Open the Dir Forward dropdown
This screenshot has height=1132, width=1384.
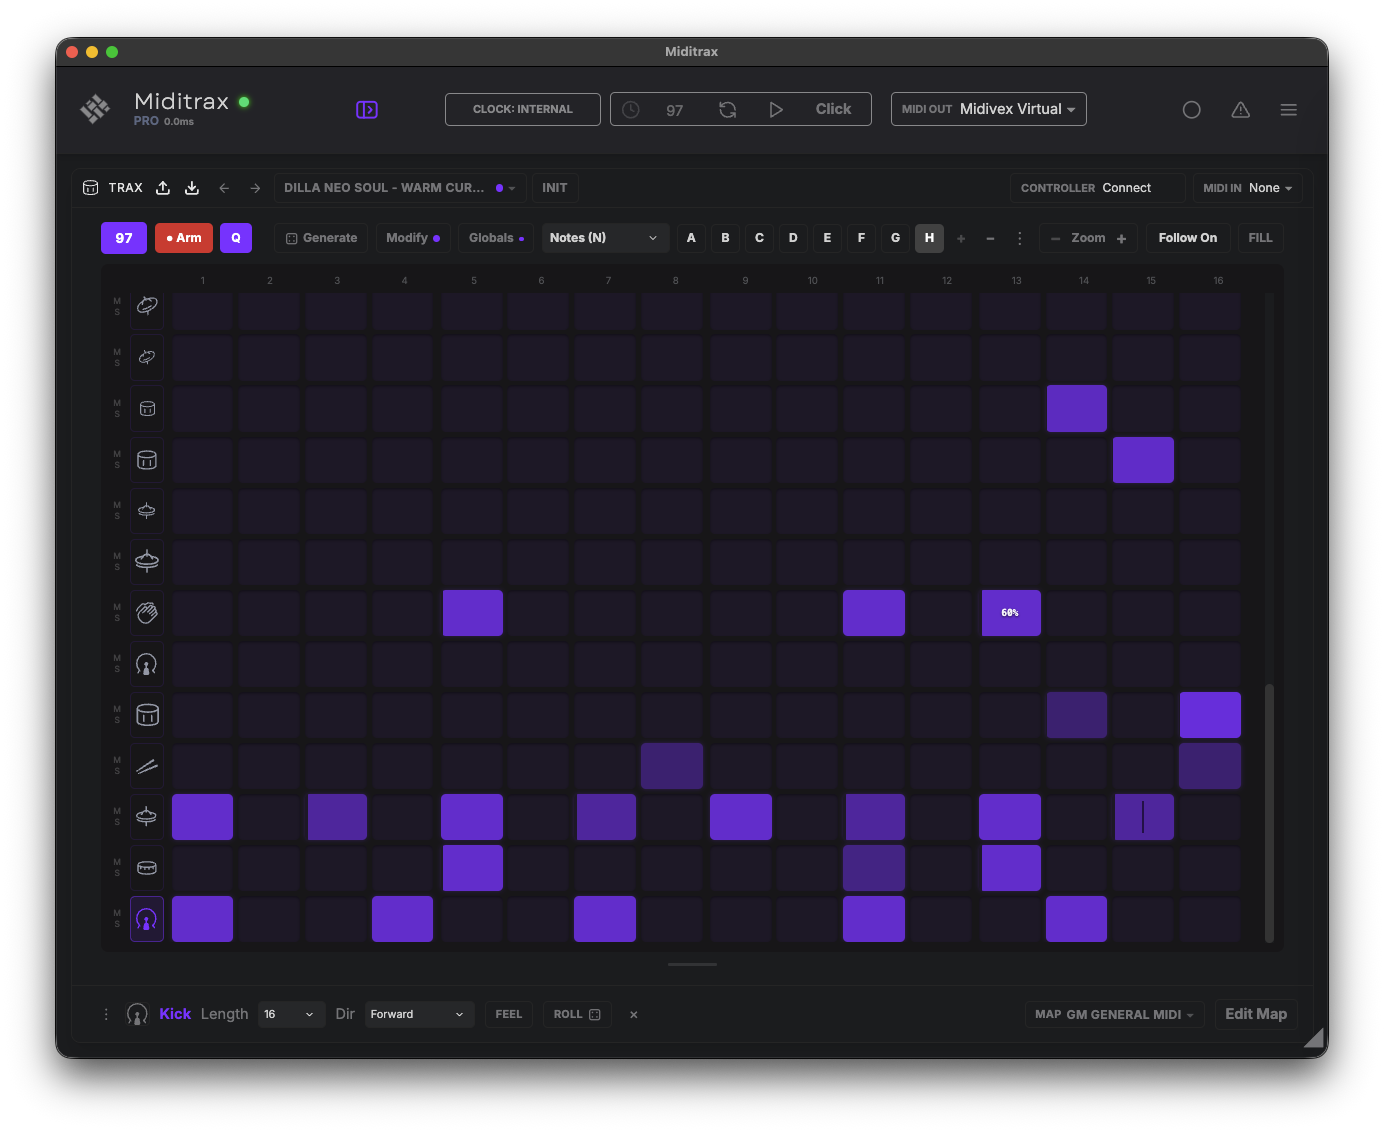[x=419, y=1014]
